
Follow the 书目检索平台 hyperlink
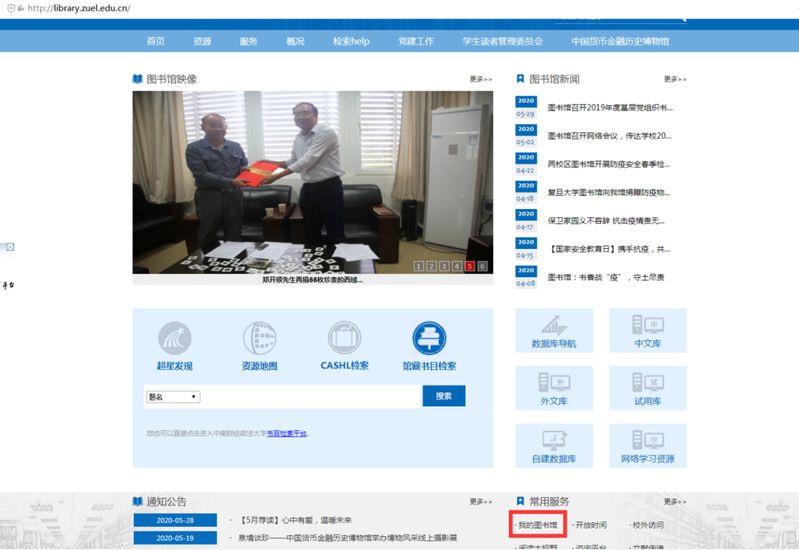[x=286, y=433]
